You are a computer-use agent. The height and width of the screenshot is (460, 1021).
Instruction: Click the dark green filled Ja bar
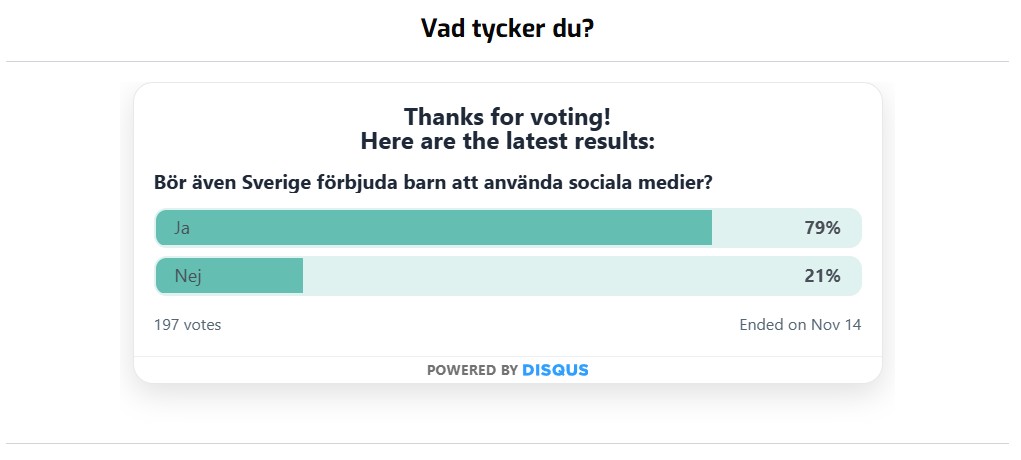(x=450, y=228)
